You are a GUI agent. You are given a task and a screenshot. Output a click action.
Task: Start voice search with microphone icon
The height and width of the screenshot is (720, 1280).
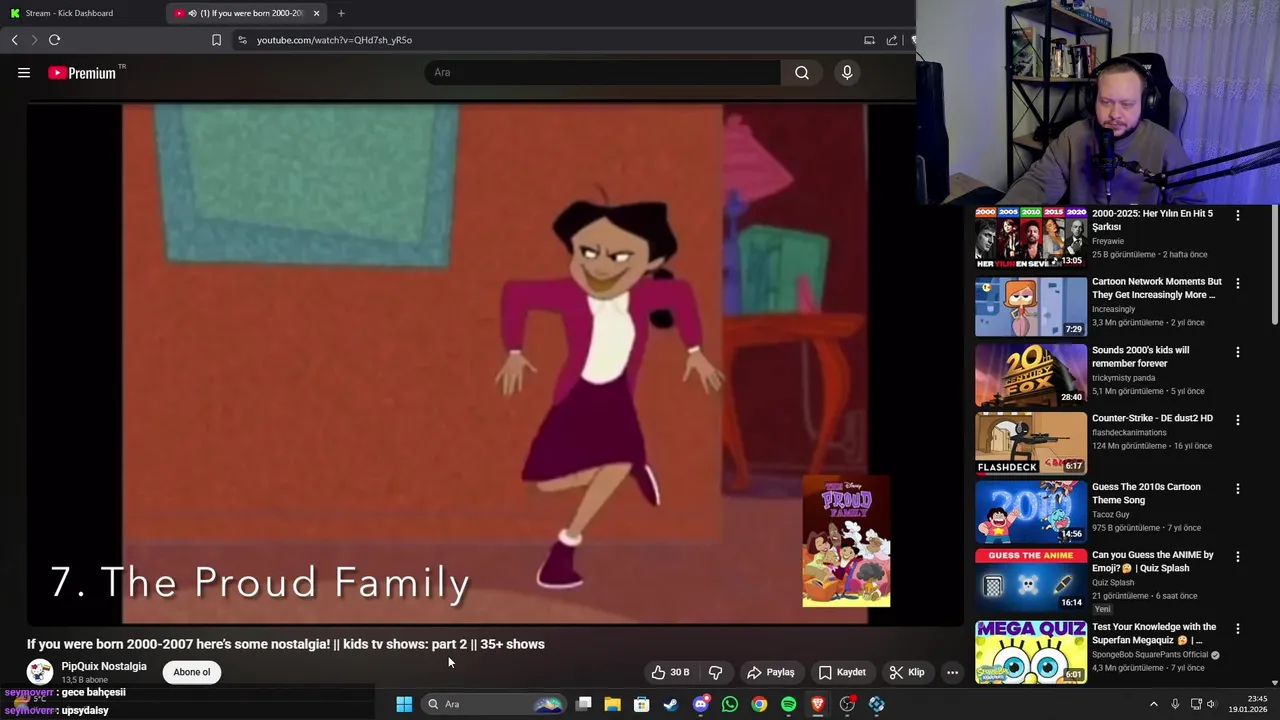pyautogui.click(x=847, y=72)
